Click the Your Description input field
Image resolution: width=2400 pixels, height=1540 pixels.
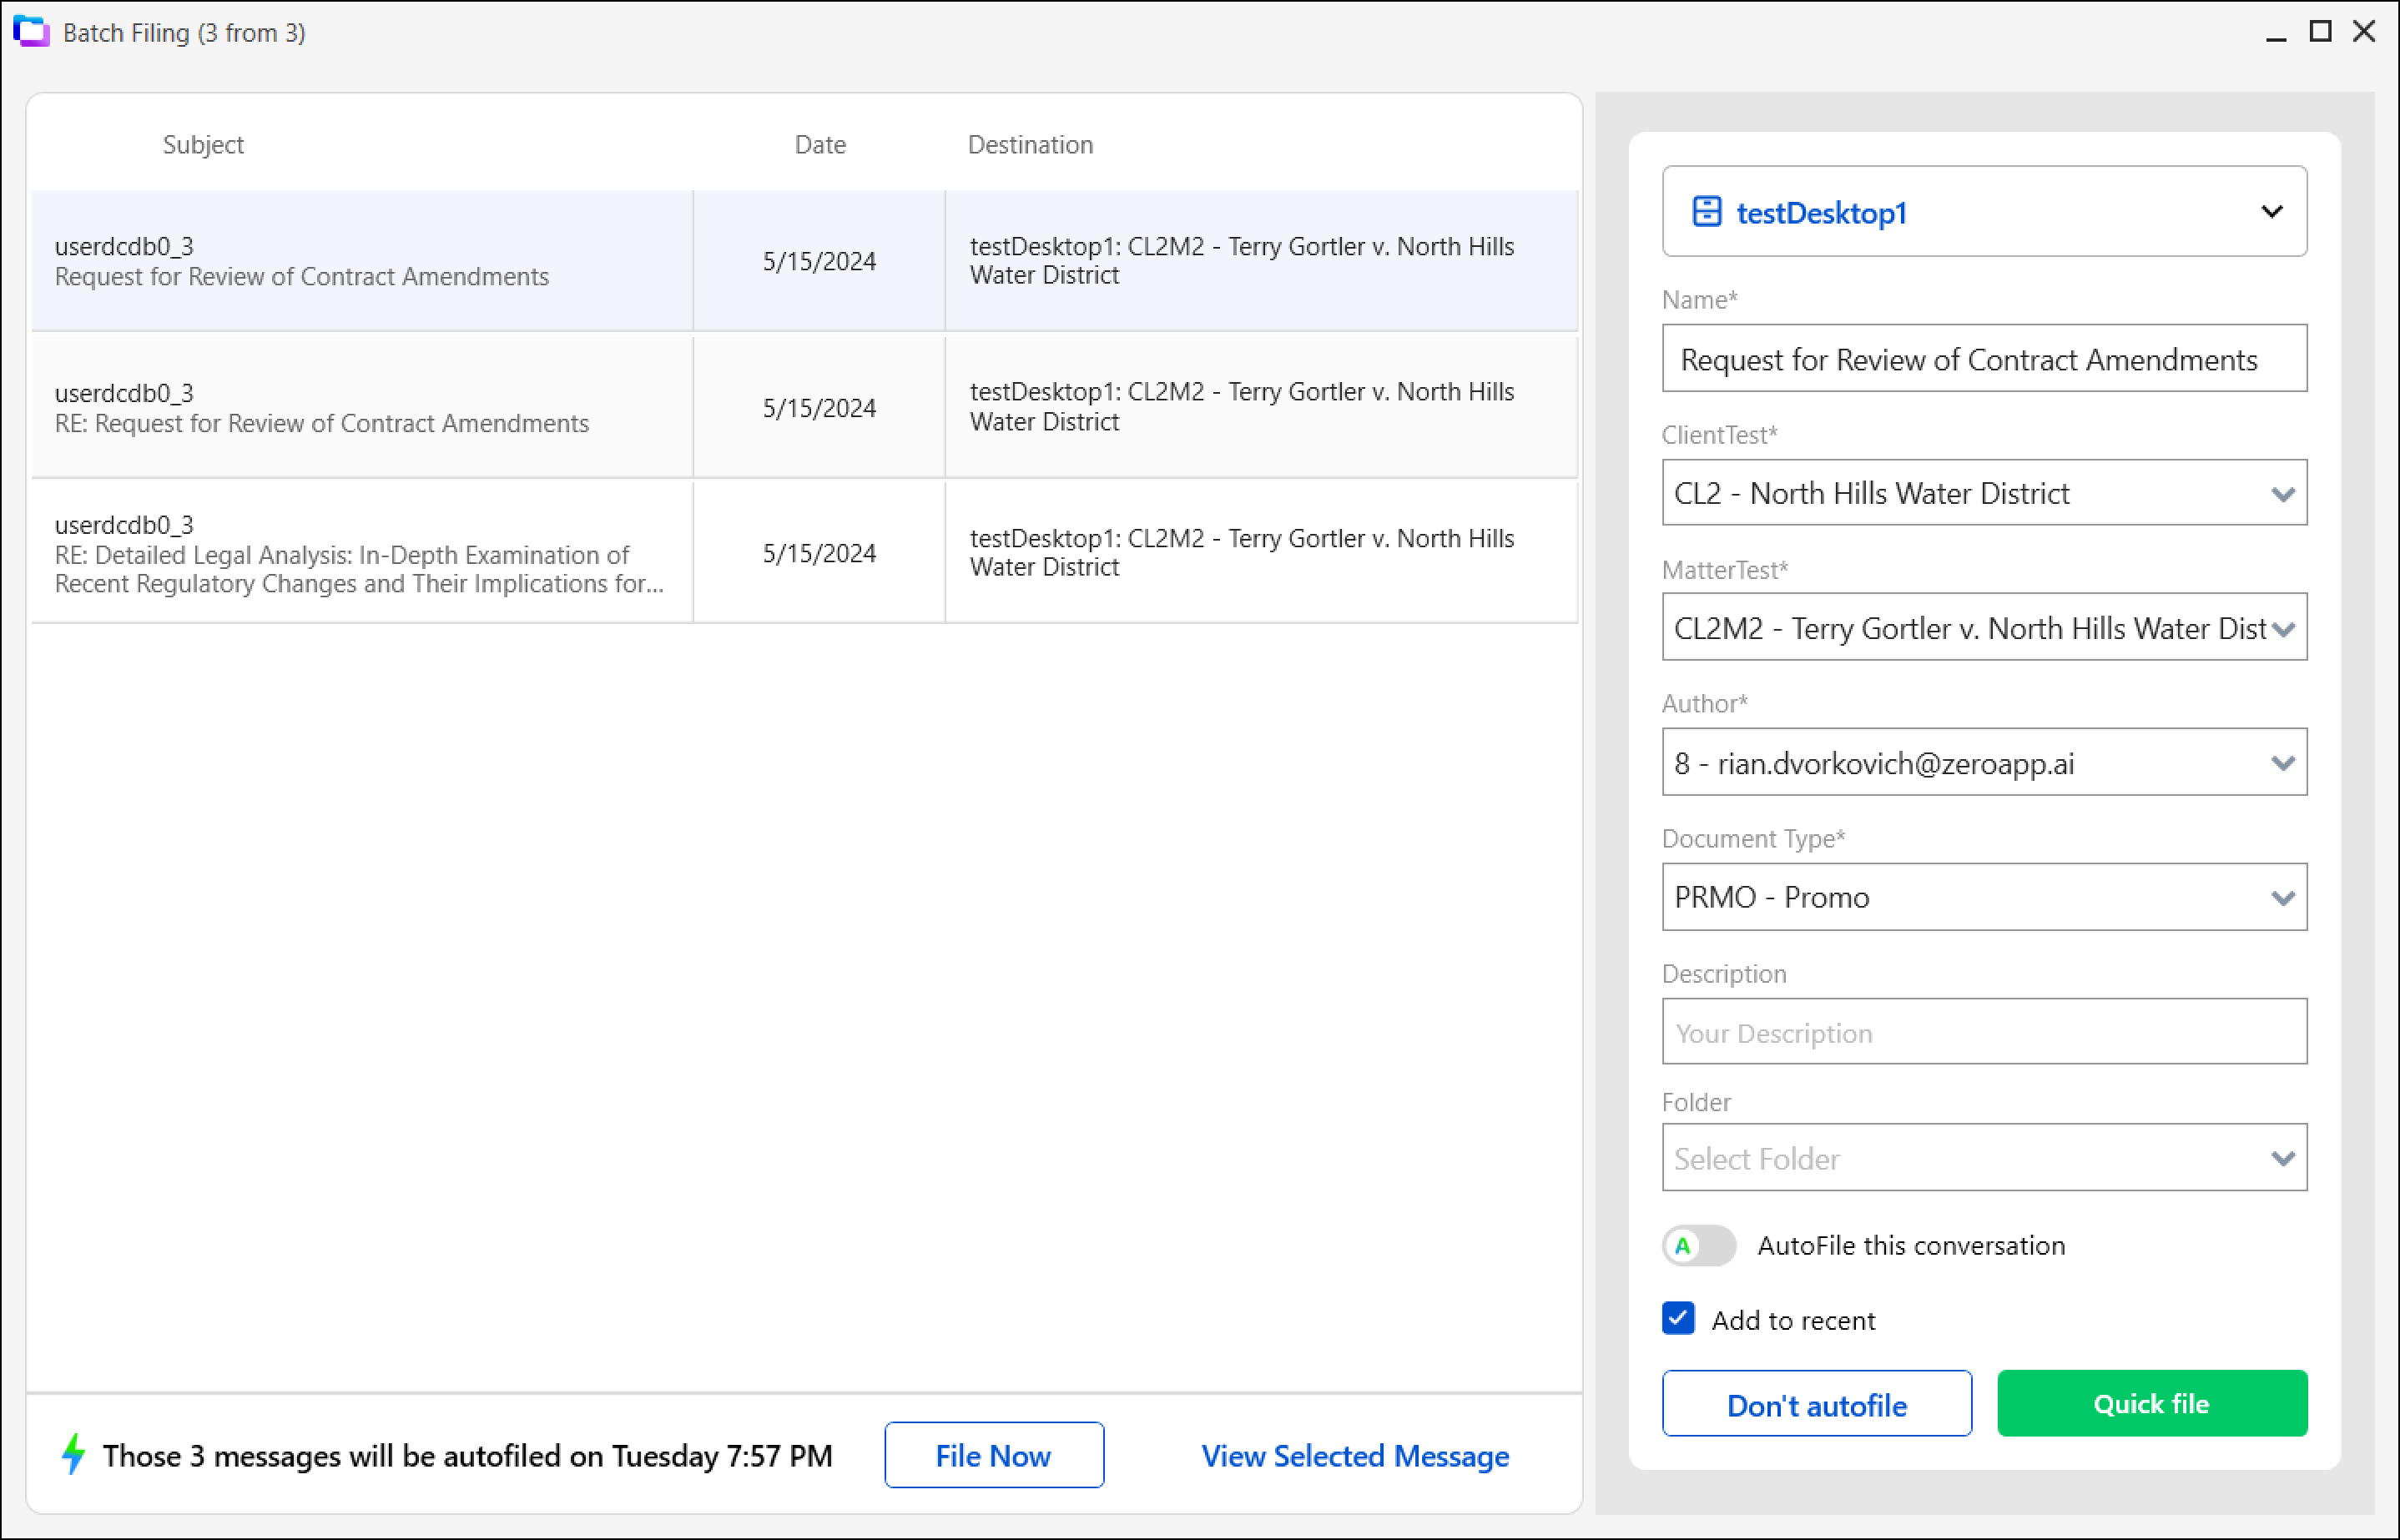(1983, 1032)
